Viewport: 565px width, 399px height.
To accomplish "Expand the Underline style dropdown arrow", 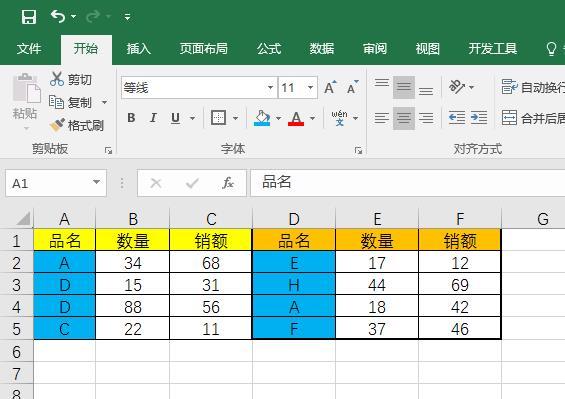I will tap(192, 118).
